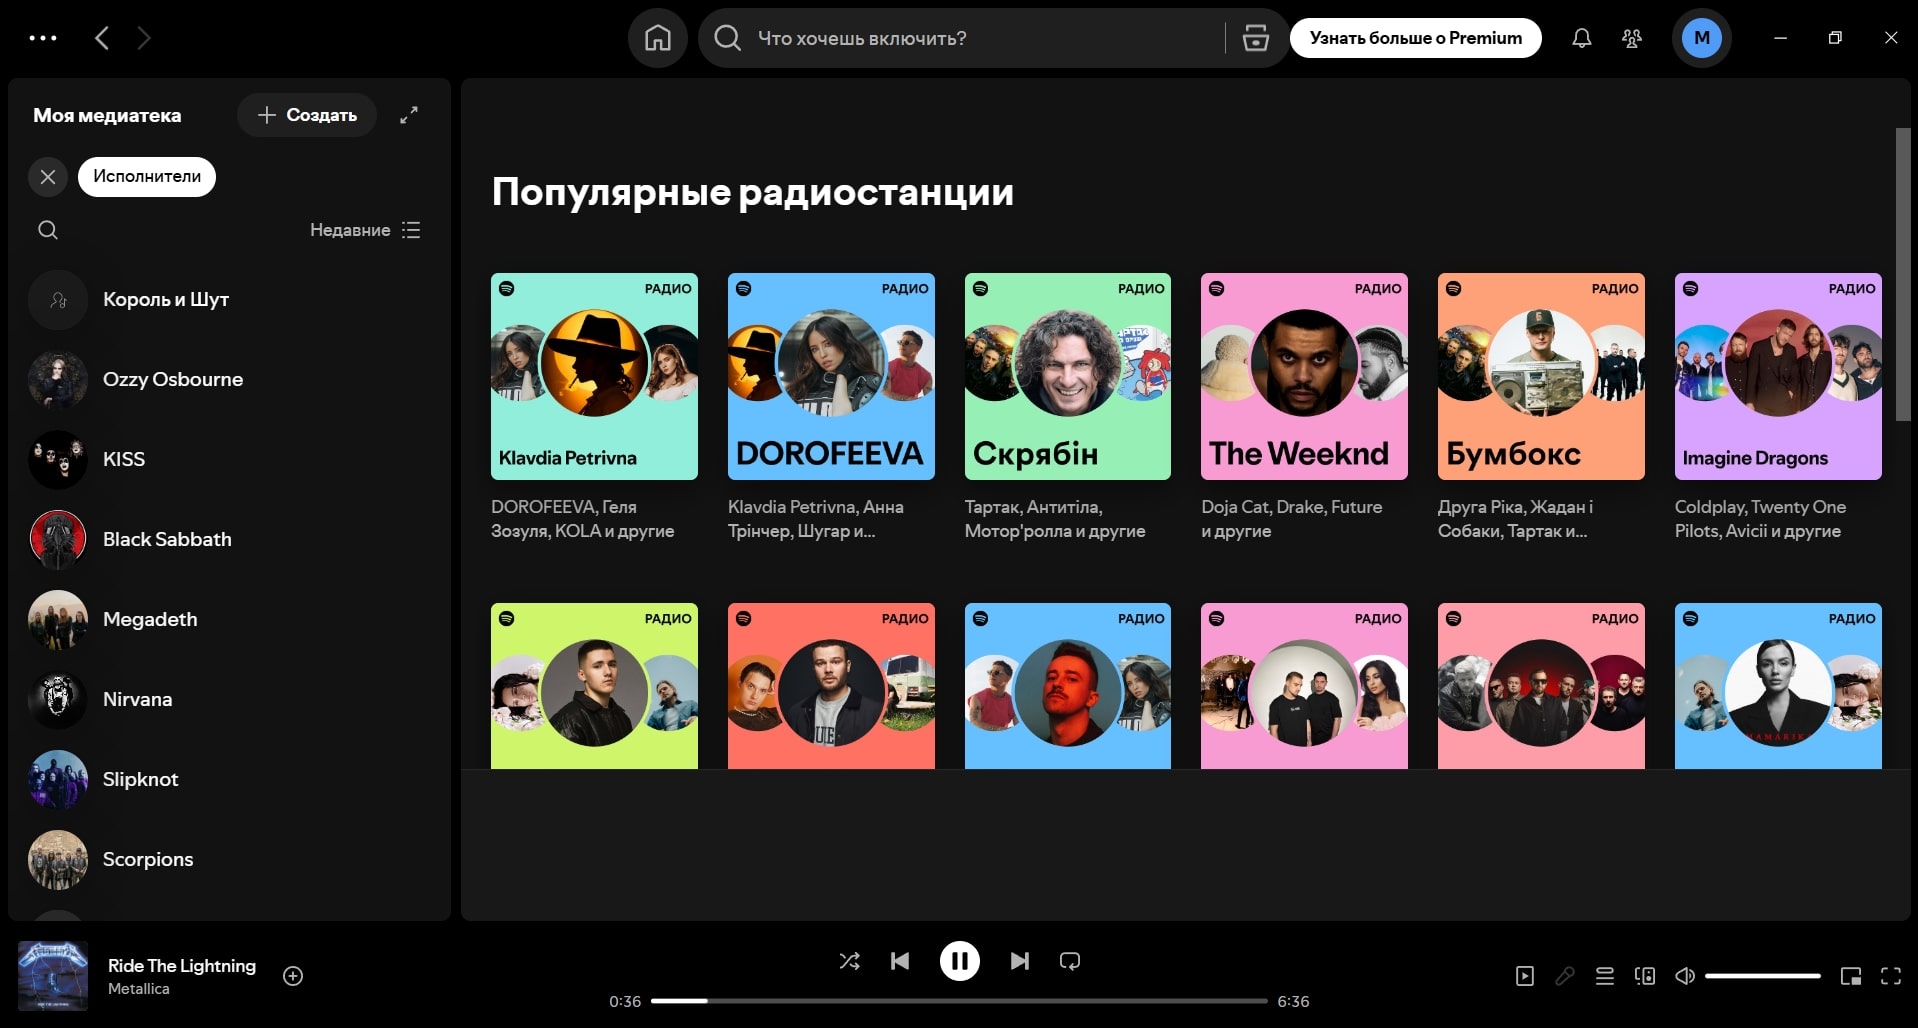This screenshot has height=1028, width=1918.
Task: Select Black Sabbath in the library
Action: tap(230, 539)
